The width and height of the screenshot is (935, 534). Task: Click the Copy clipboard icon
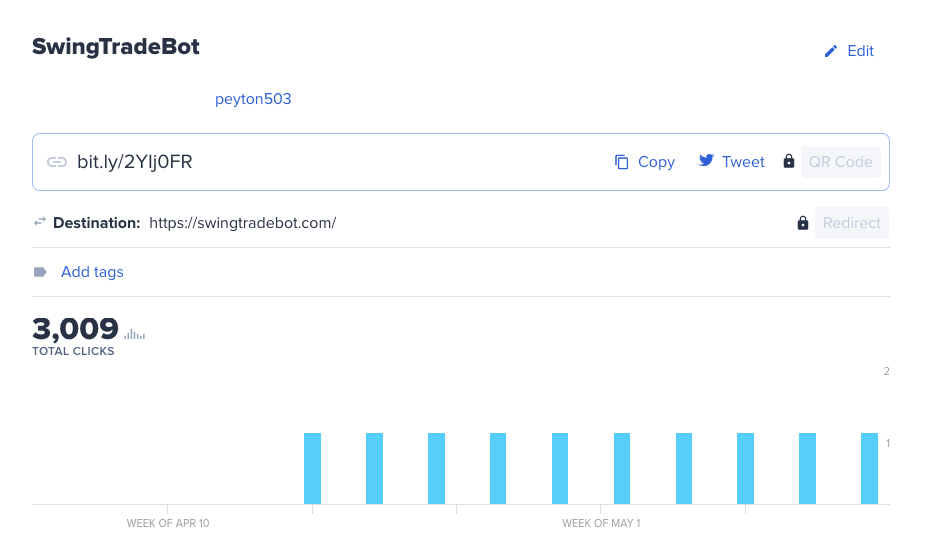[621, 162]
